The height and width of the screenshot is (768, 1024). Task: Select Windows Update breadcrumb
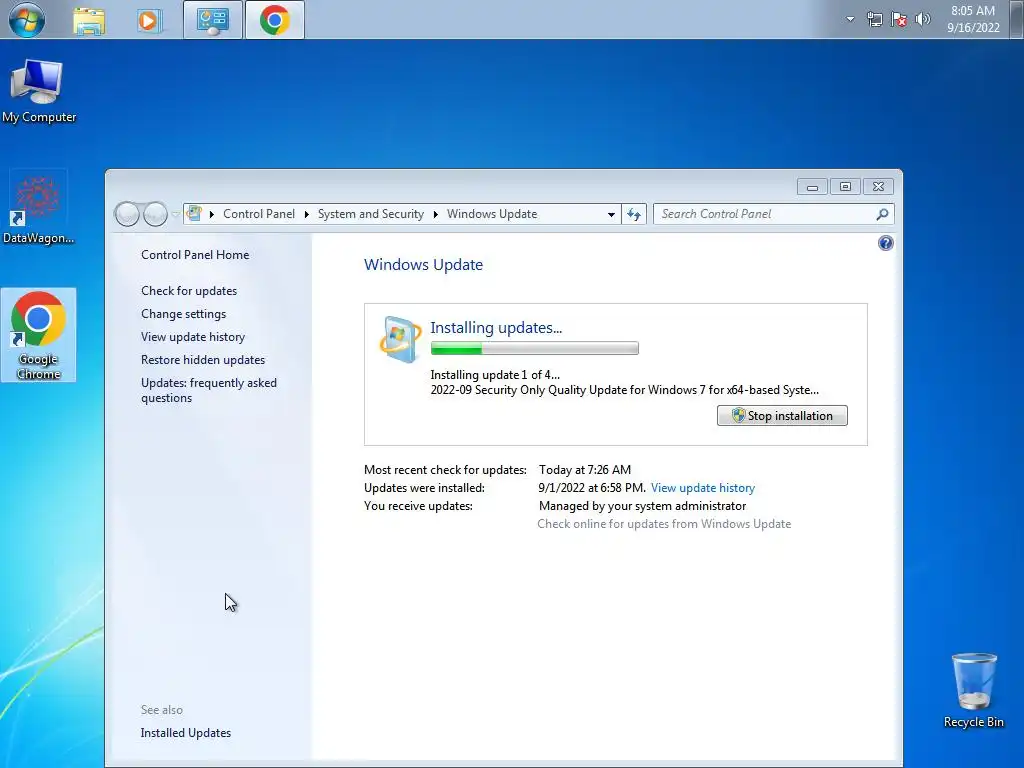492,214
